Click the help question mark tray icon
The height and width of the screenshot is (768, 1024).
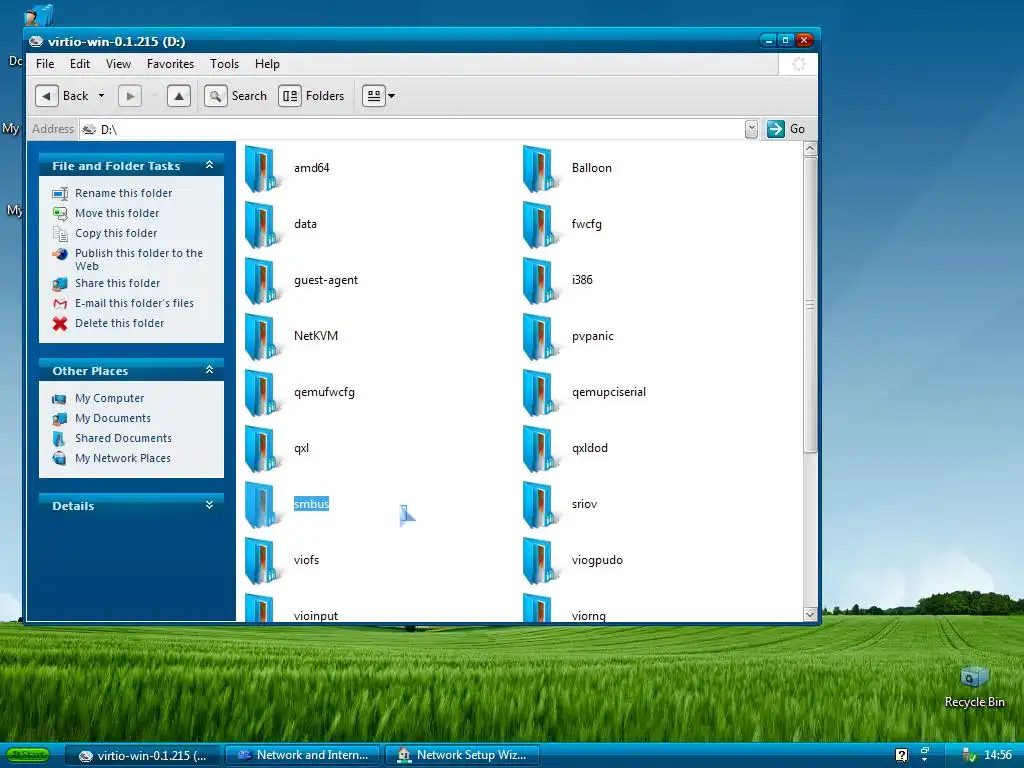point(901,755)
